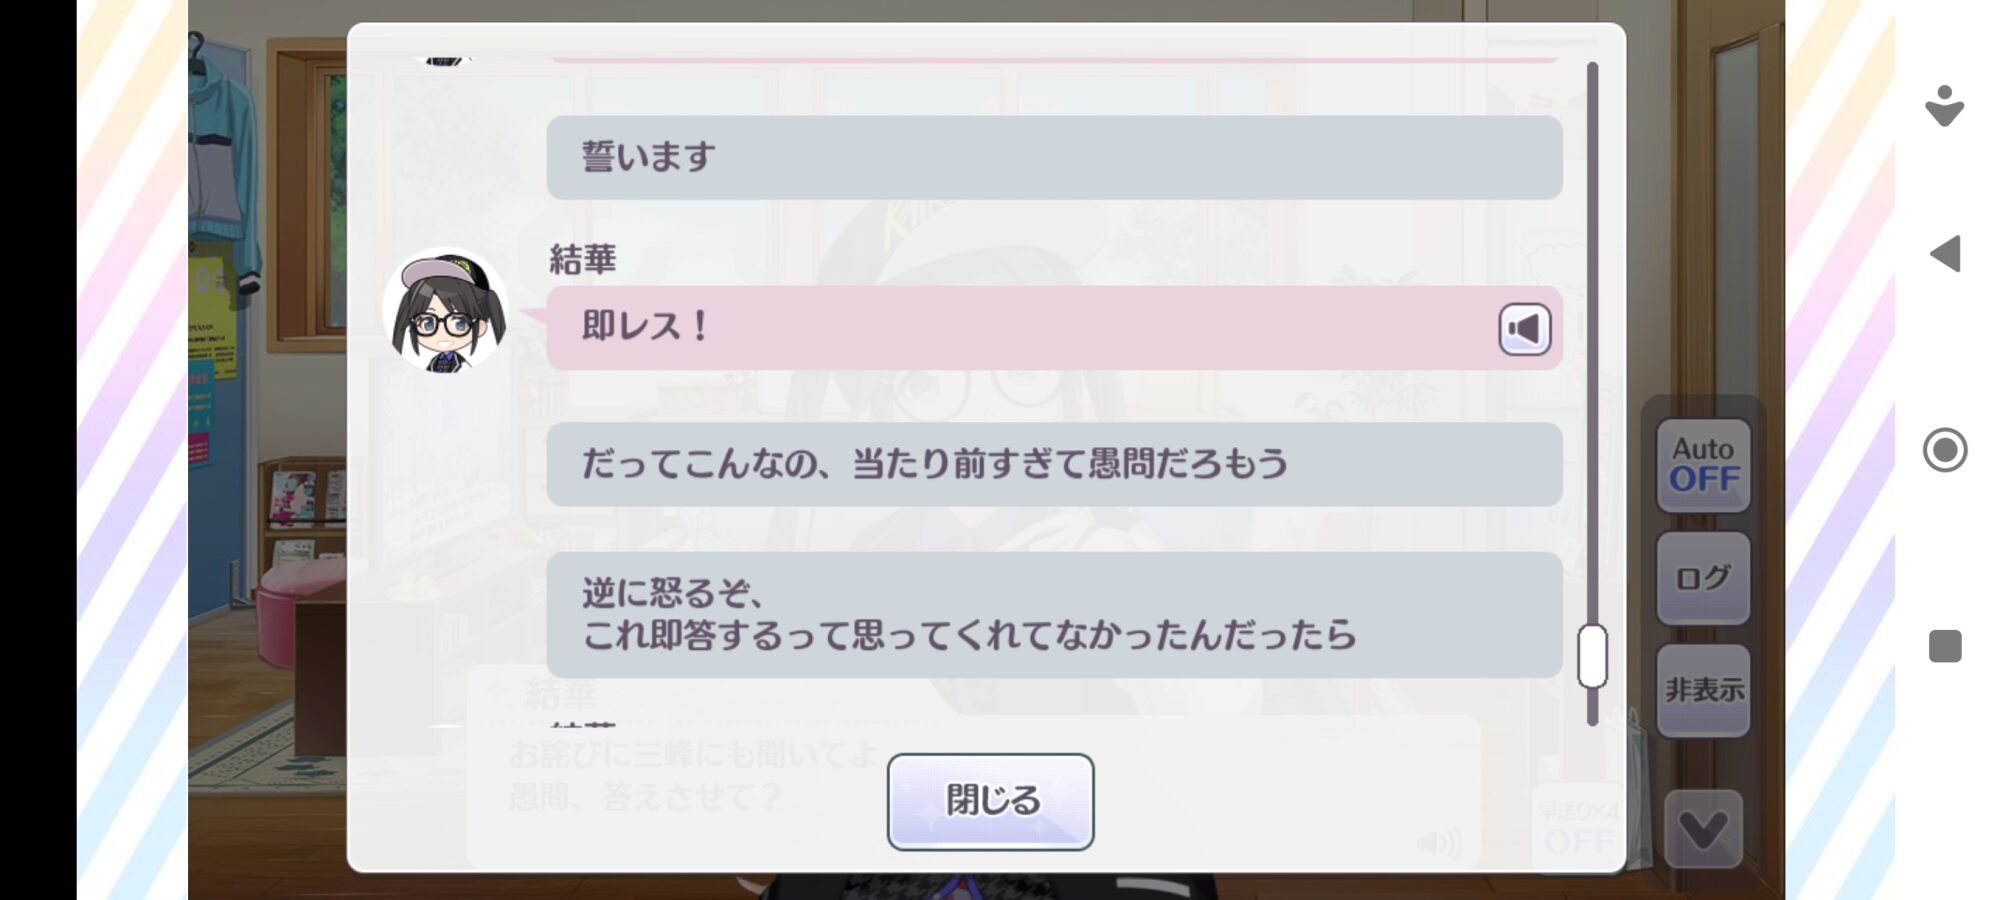This screenshot has height=900, width=2000.
Task: Collapse menu with the down chevron button
Action: pyautogui.click(x=1703, y=829)
